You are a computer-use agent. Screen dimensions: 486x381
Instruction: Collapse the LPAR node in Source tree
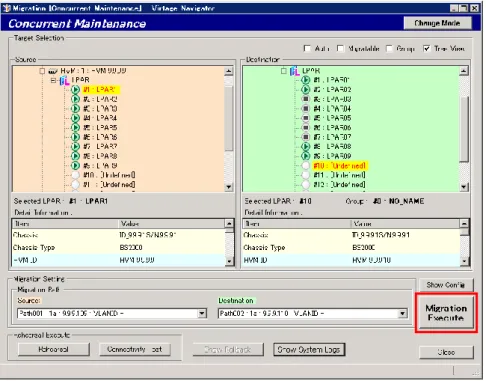53,80
